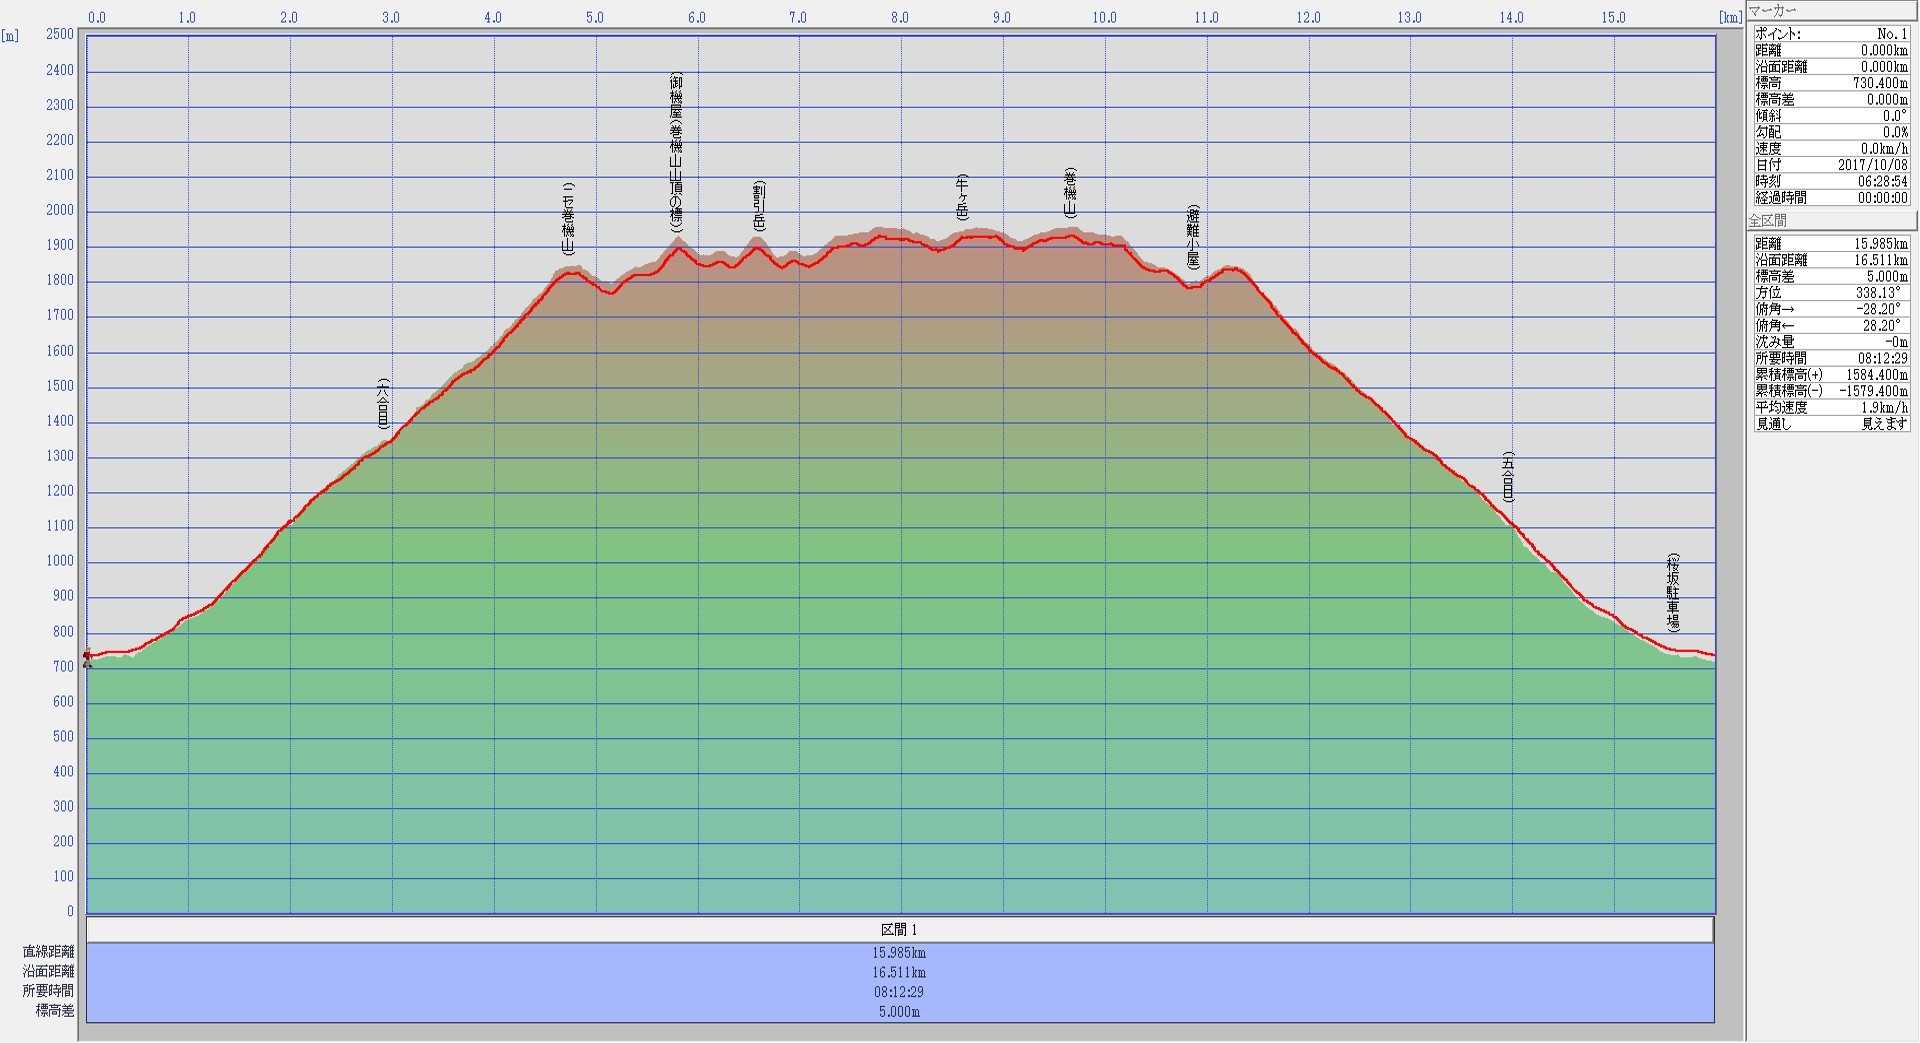The width and height of the screenshot is (1920, 1043).
Task: Click the ポイント No. 1 row
Action: 1830,34
